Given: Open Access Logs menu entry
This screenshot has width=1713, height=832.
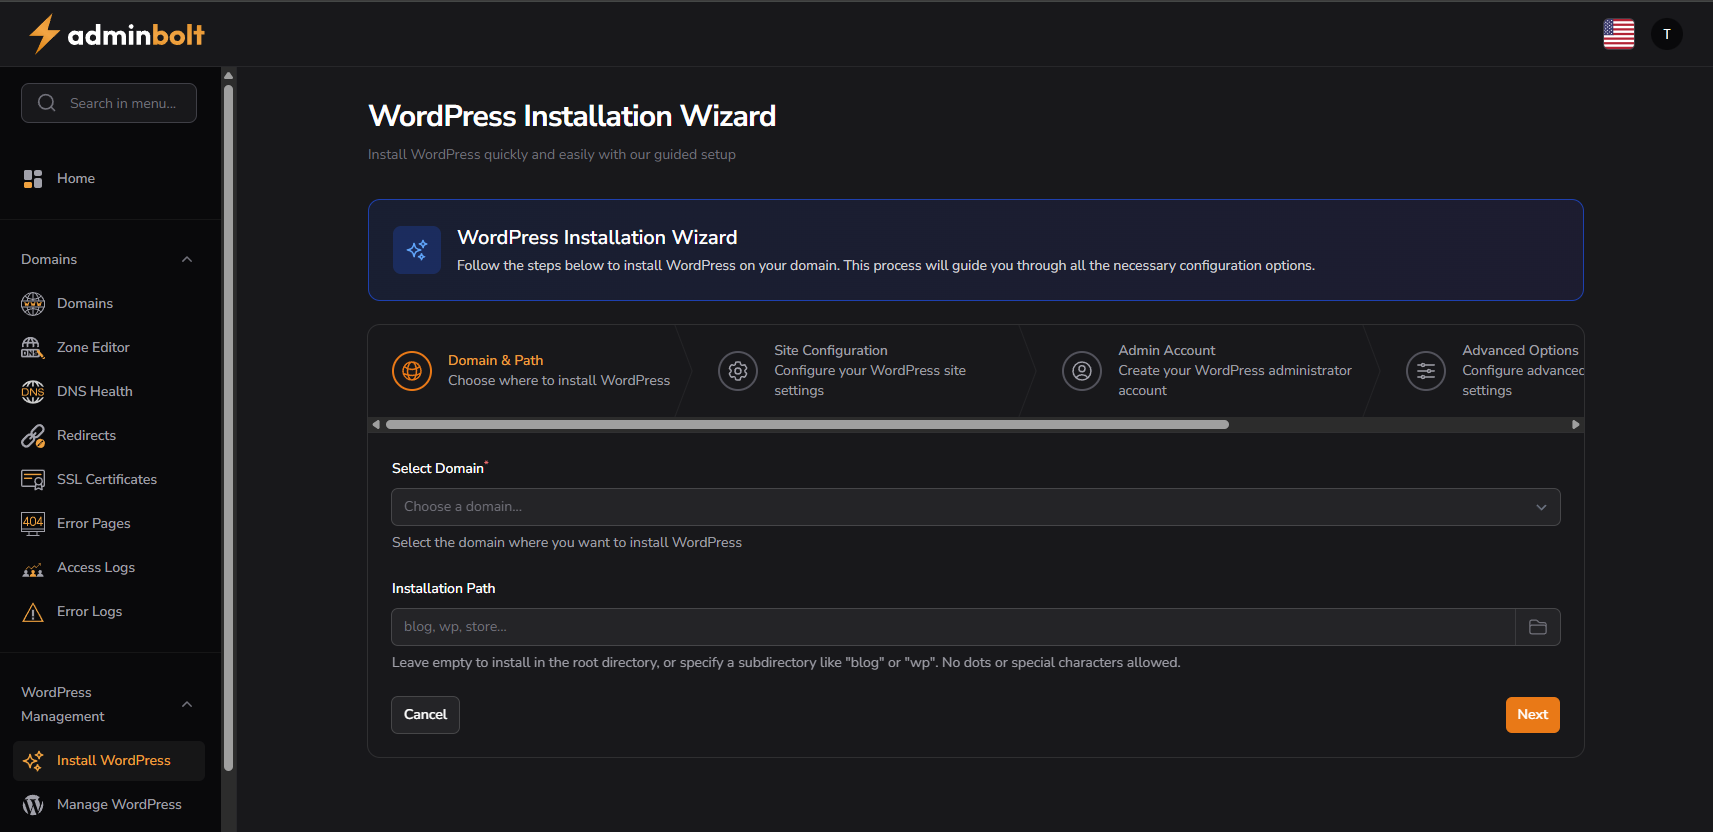Looking at the screenshot, I should 108,567.
